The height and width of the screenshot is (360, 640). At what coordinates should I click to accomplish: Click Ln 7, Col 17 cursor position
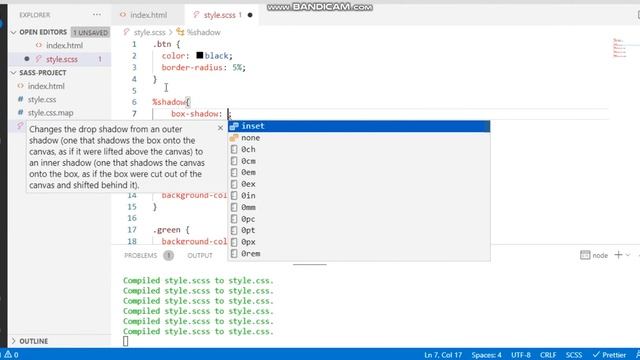tap(443, 355)
